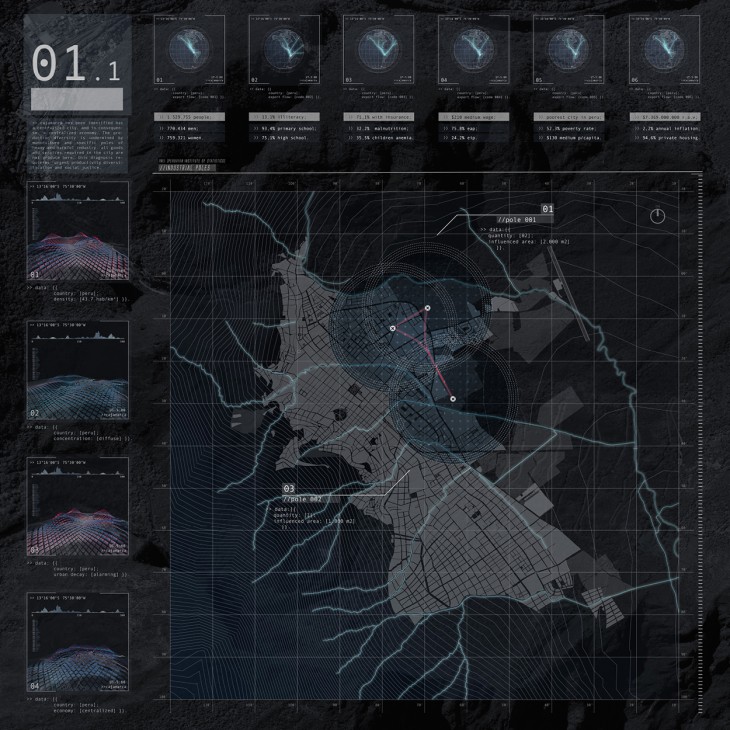Open globe diagram 04
The width and height of the screenshot is (730, 730).
pyautogui.click(x=473, y=49)
